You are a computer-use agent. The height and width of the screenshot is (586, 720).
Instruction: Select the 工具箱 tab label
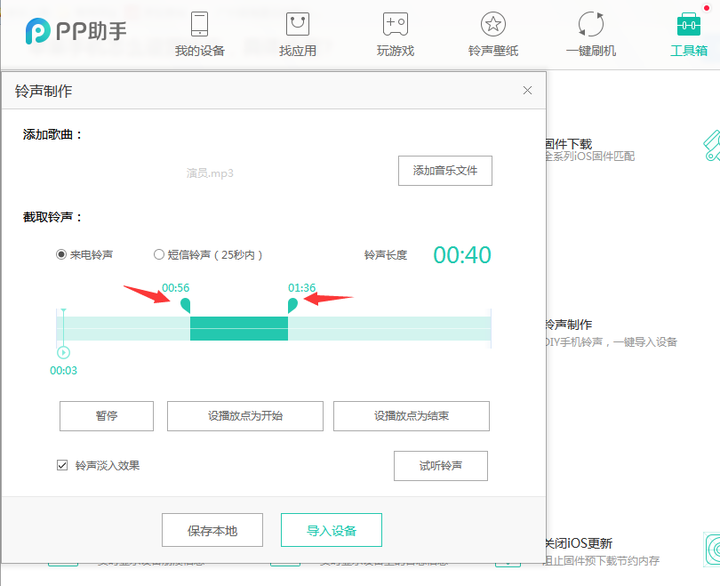click(x=688, y=51)
